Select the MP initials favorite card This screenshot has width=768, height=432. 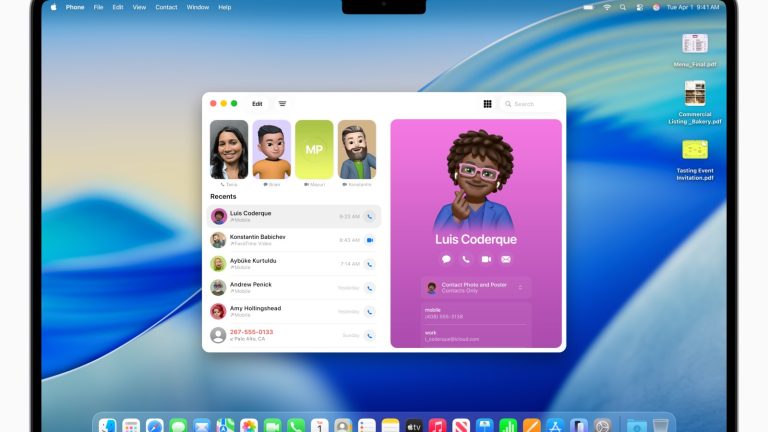point(314,149)
